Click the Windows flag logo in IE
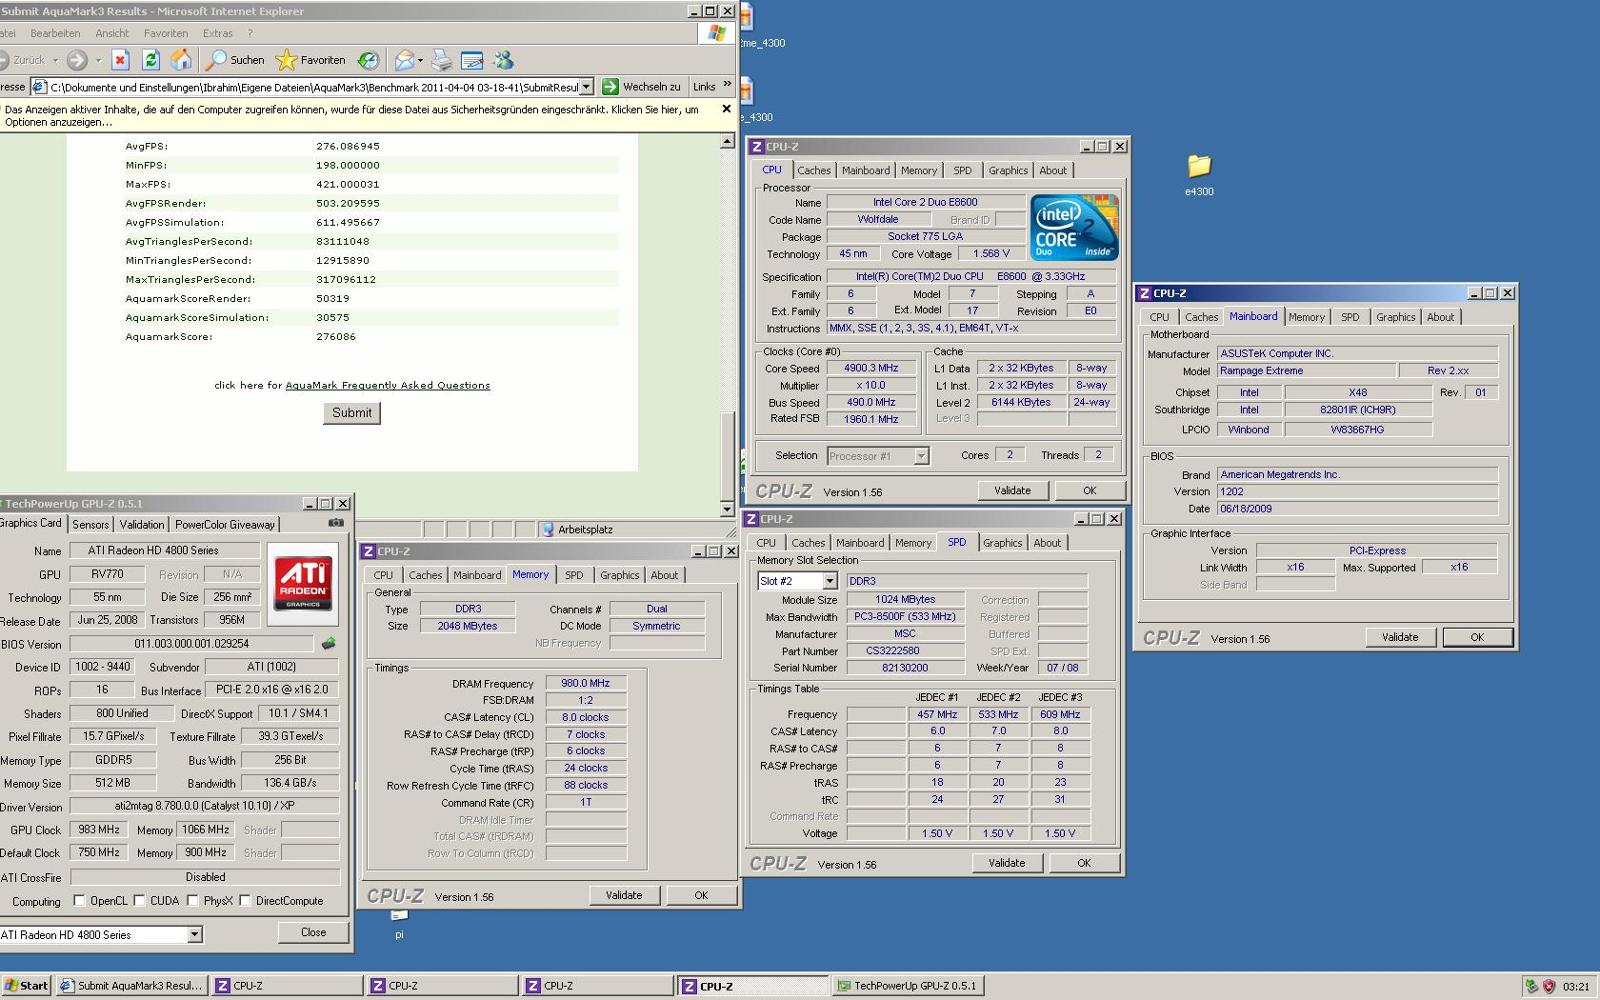Image resolution: width=1600 pixels, height=1000 pixels. [x=716, y=33]
